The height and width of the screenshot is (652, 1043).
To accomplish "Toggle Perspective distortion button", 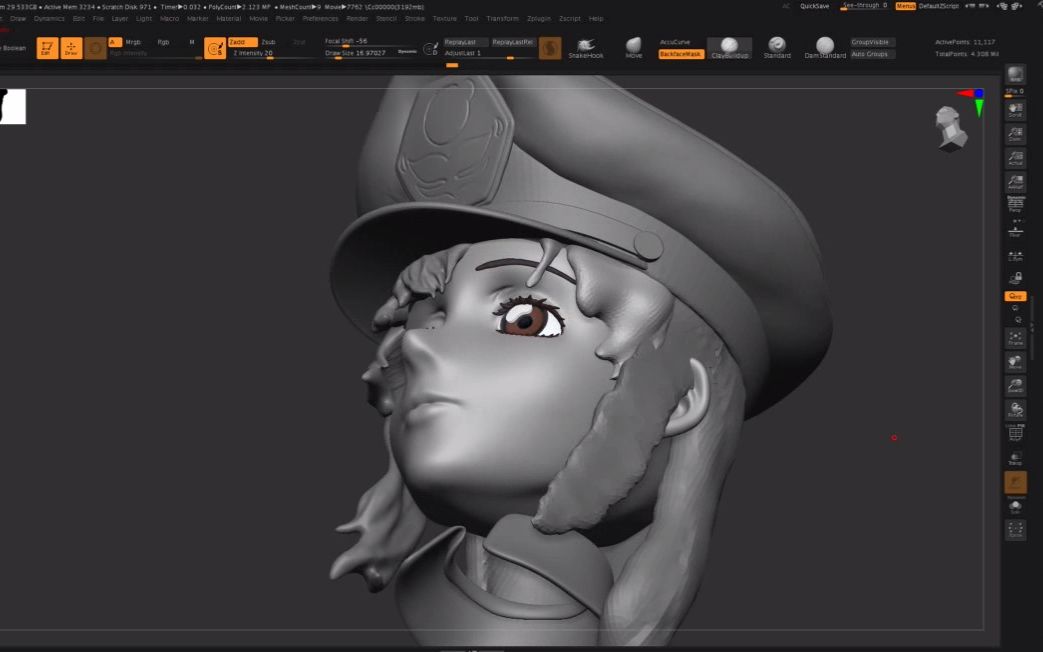I will [x=1015, y=202].
